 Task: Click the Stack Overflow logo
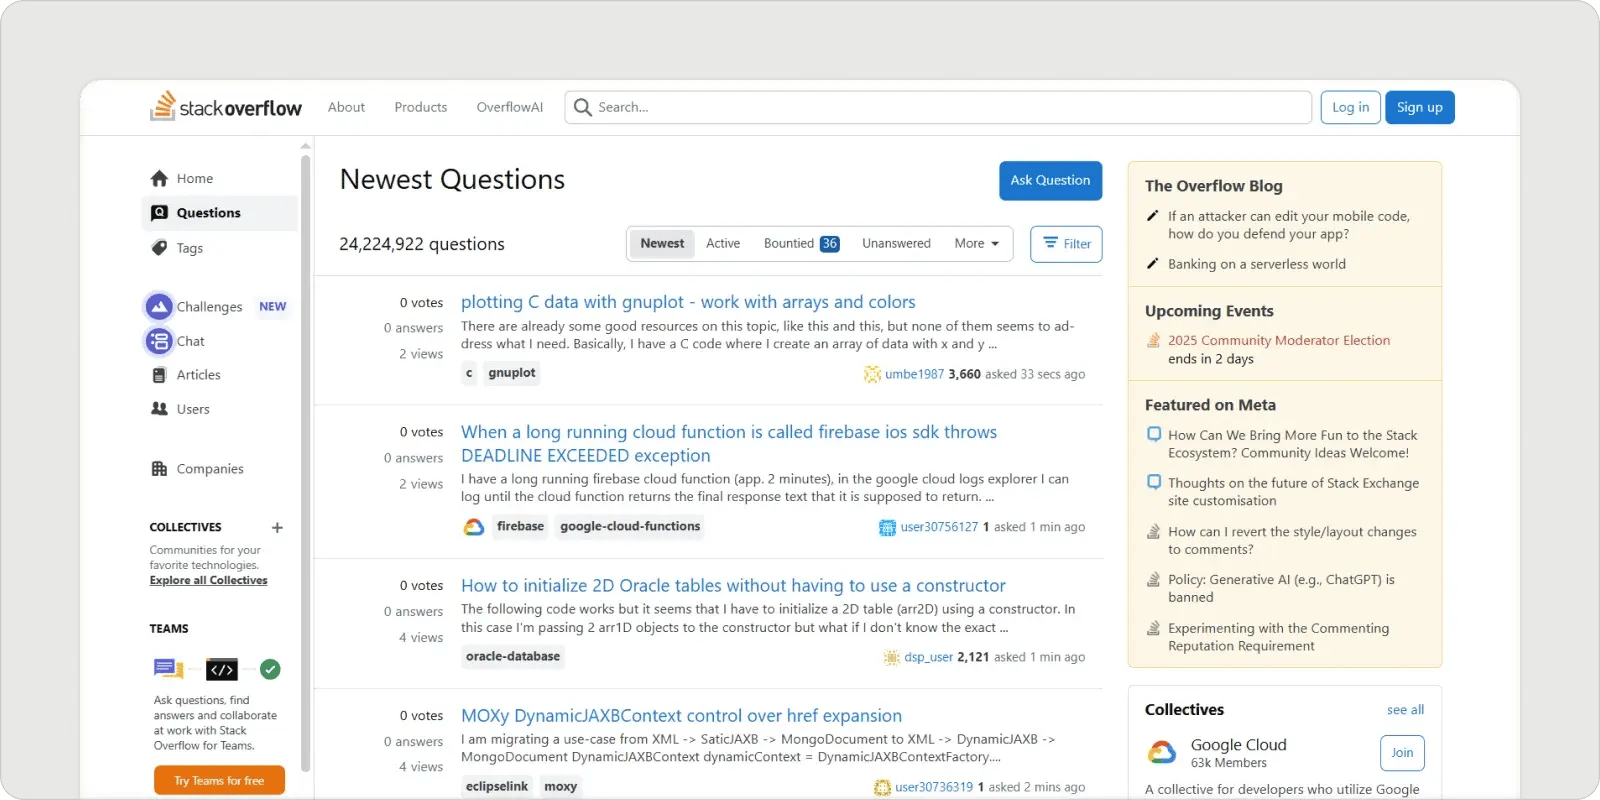tap(226, 106)
